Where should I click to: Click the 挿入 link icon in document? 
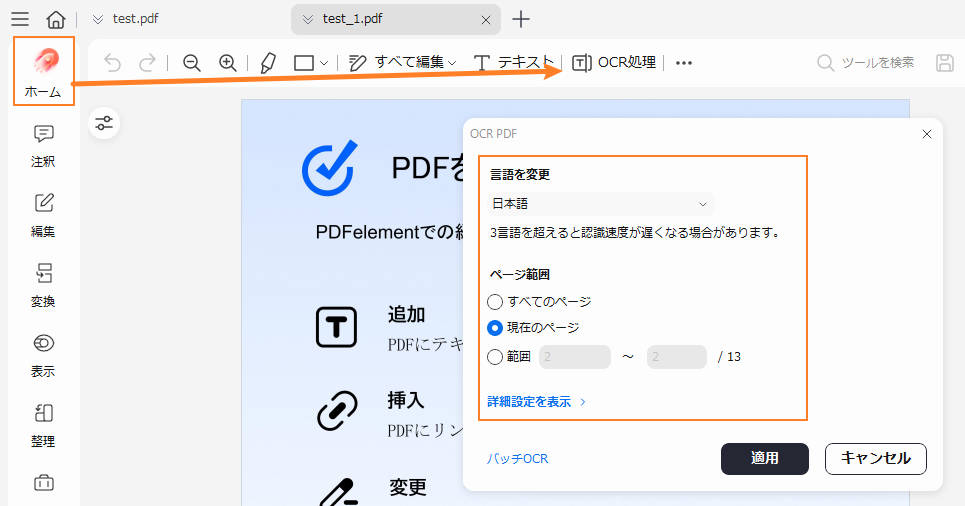[337, 411]
